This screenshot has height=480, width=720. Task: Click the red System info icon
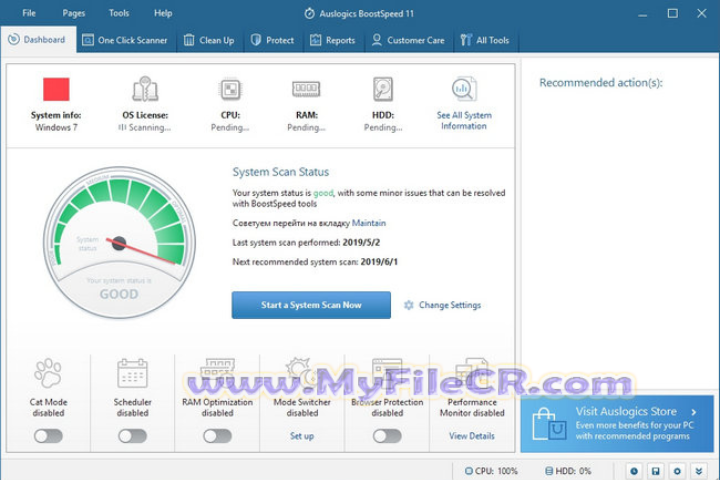[x=56, y=89]
